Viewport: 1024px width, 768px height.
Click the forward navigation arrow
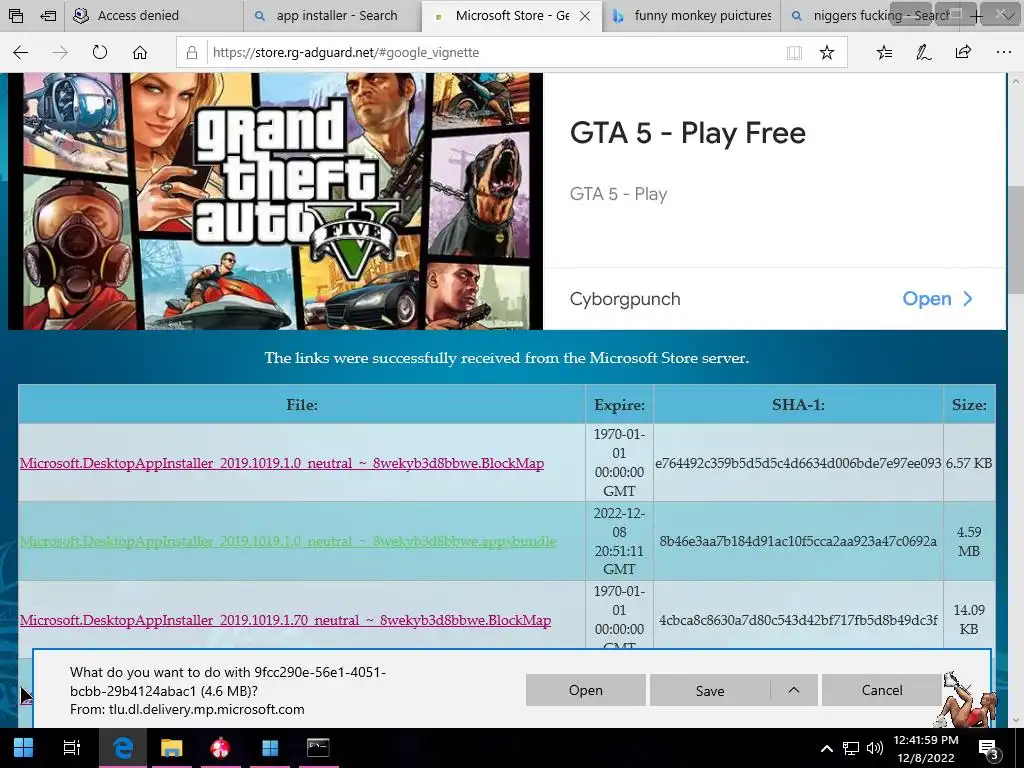point(60,52)
